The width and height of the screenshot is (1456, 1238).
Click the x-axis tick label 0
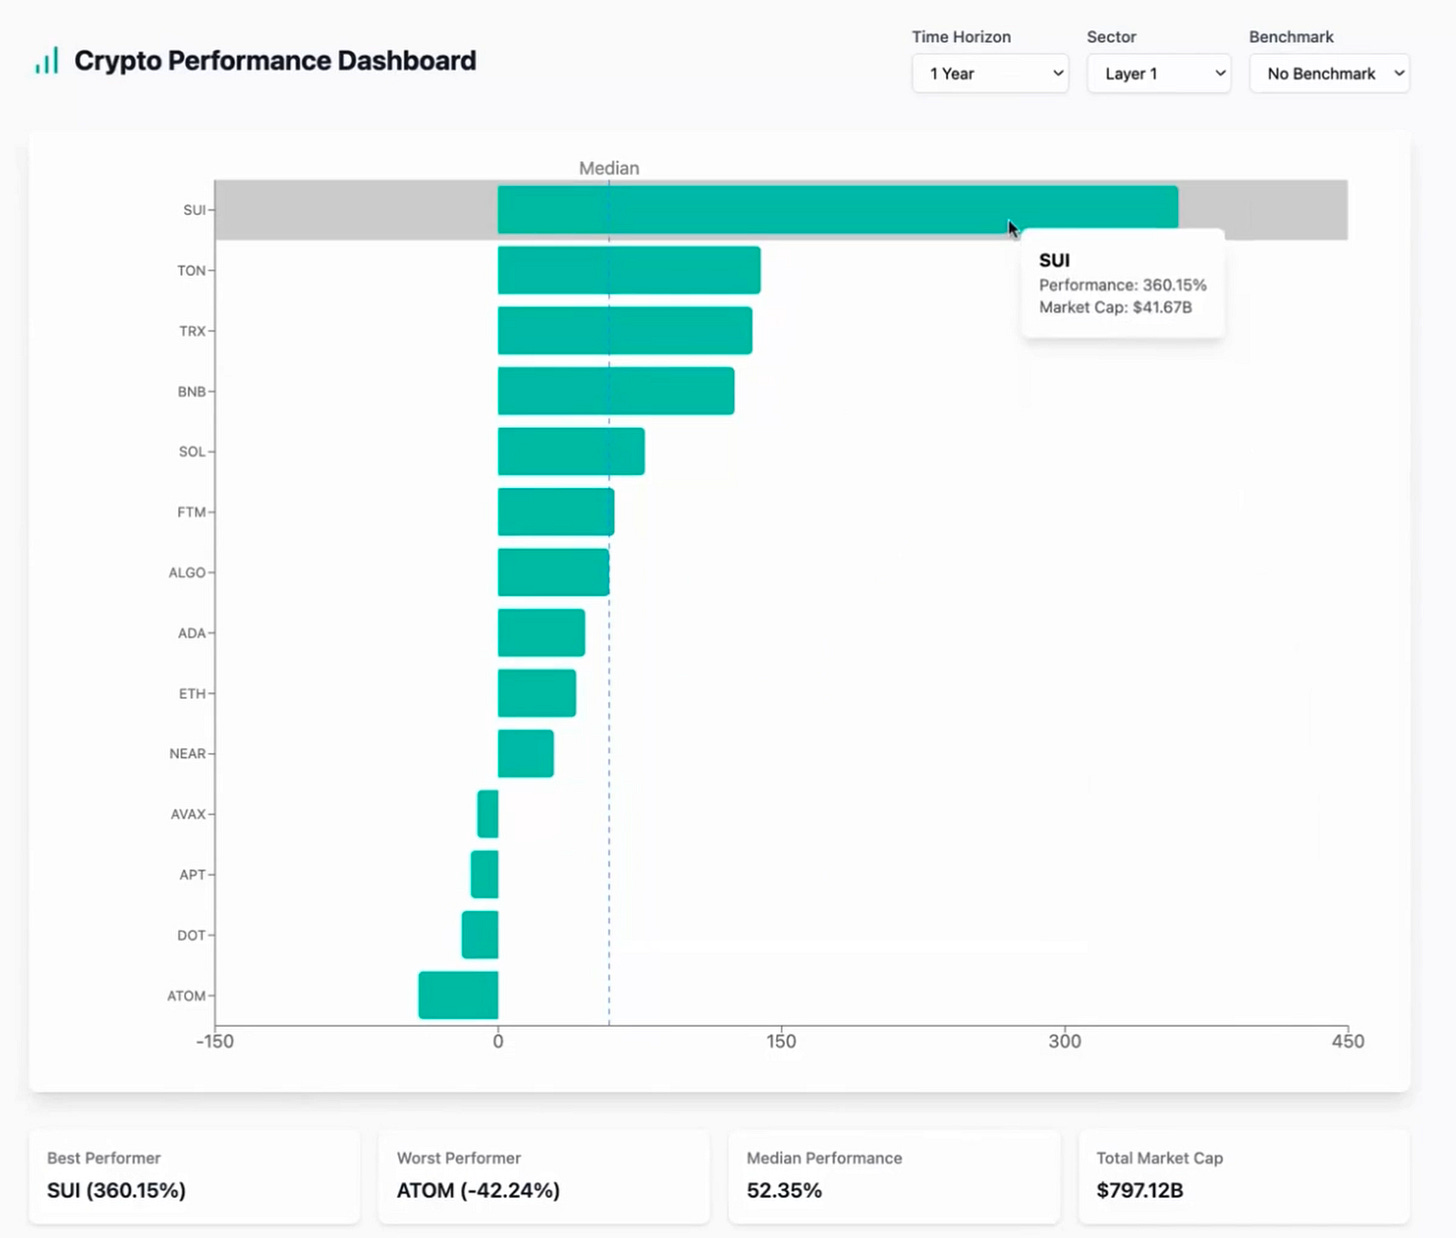(x=498, y=1041)
